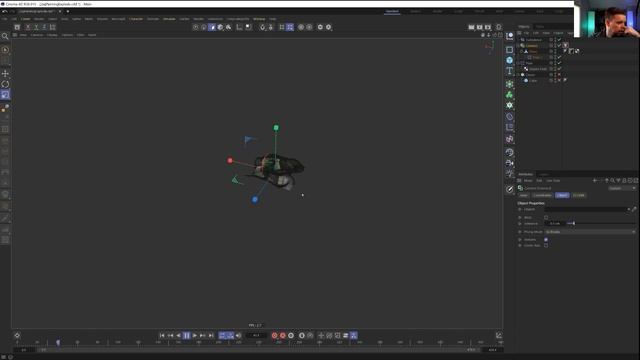Open the Coordinates tab in Attributes
The width and height of the screenshot is (640, 360).
click(x=542, y=195)
